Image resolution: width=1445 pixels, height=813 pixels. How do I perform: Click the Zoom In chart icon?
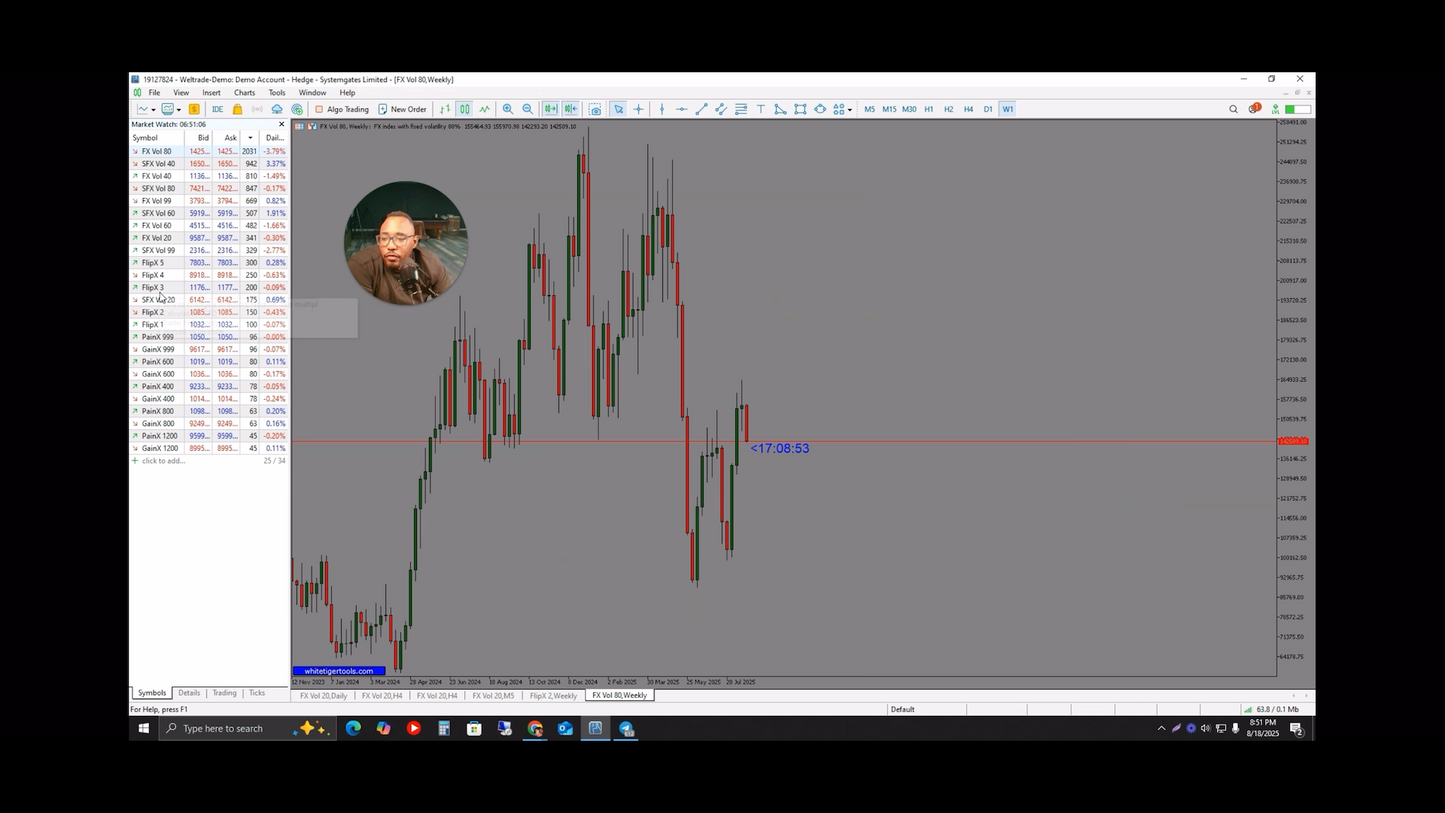click(508, 109)
